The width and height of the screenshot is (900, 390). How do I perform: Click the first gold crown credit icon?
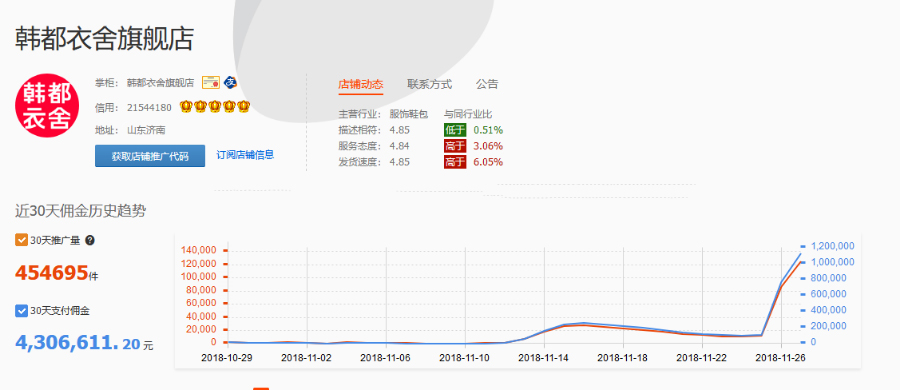point(185,106)
